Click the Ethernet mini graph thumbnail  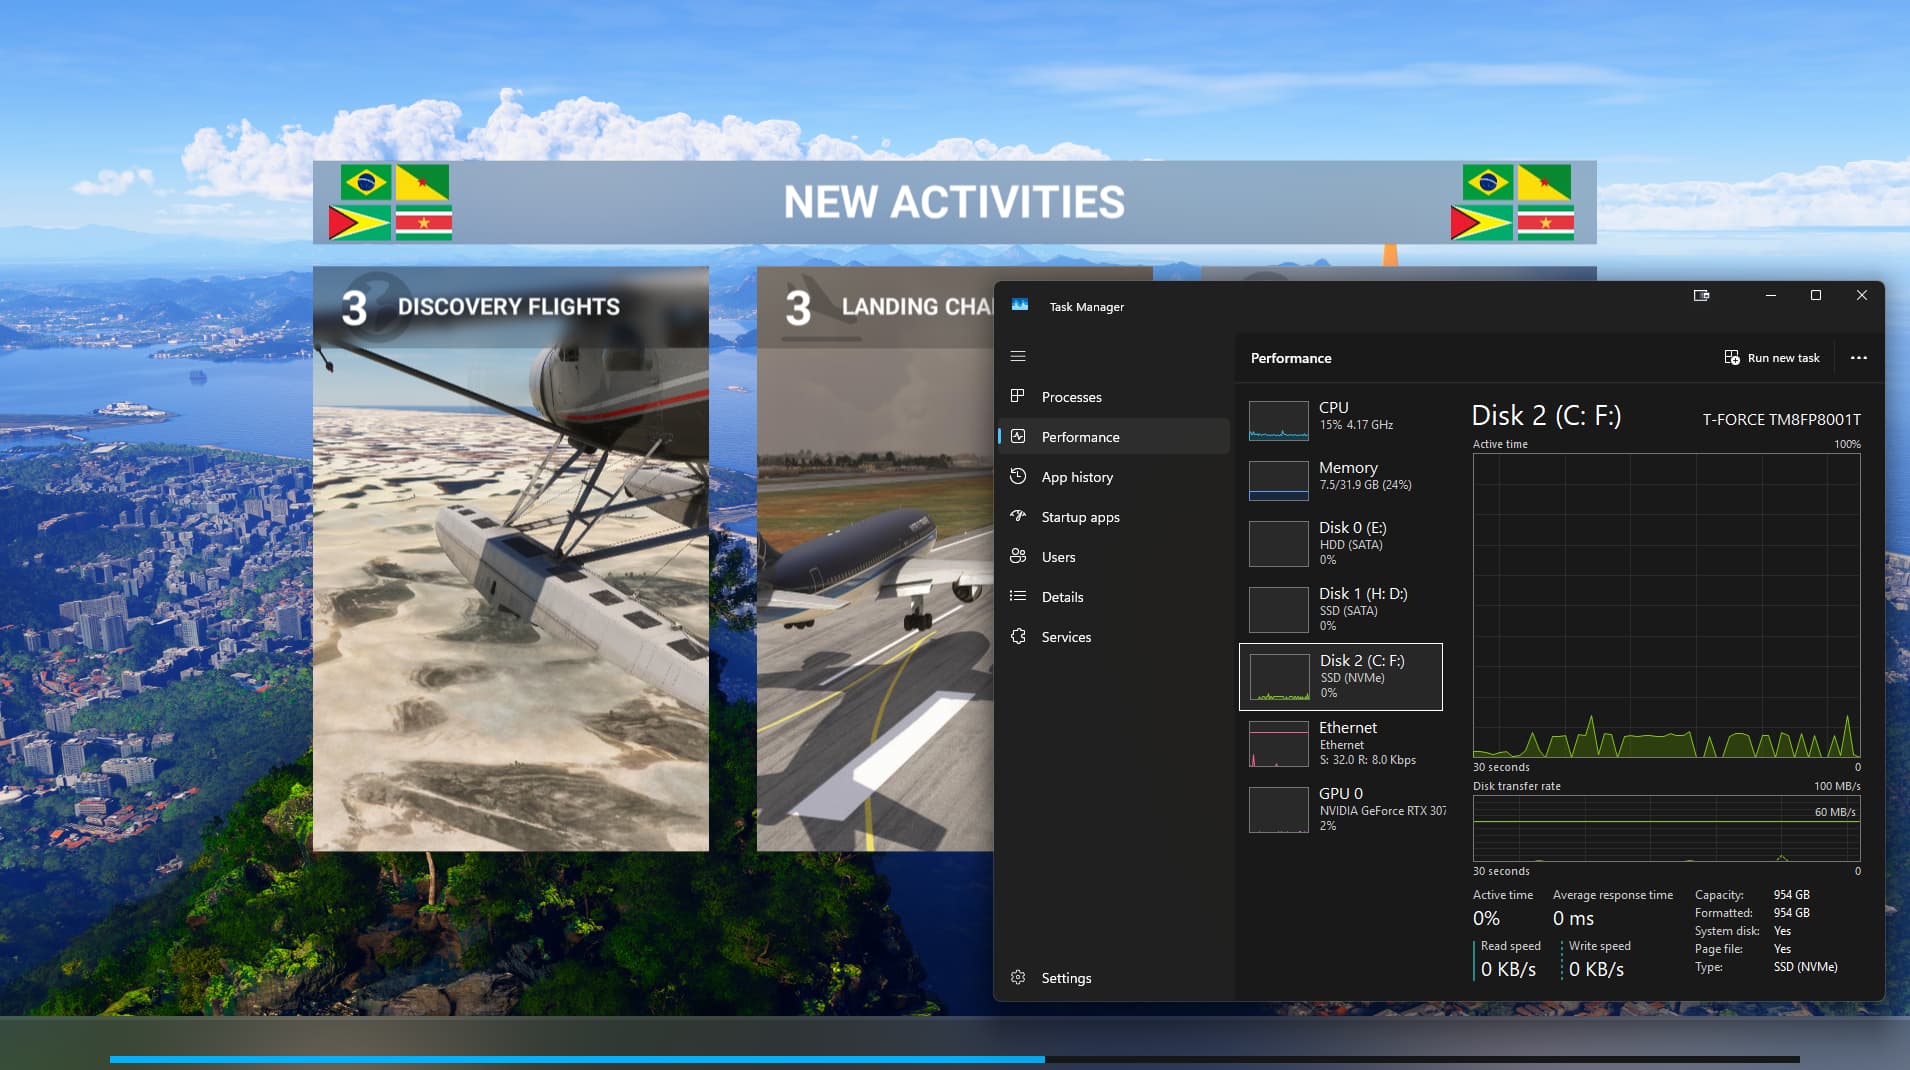(x=1278, y=744)
